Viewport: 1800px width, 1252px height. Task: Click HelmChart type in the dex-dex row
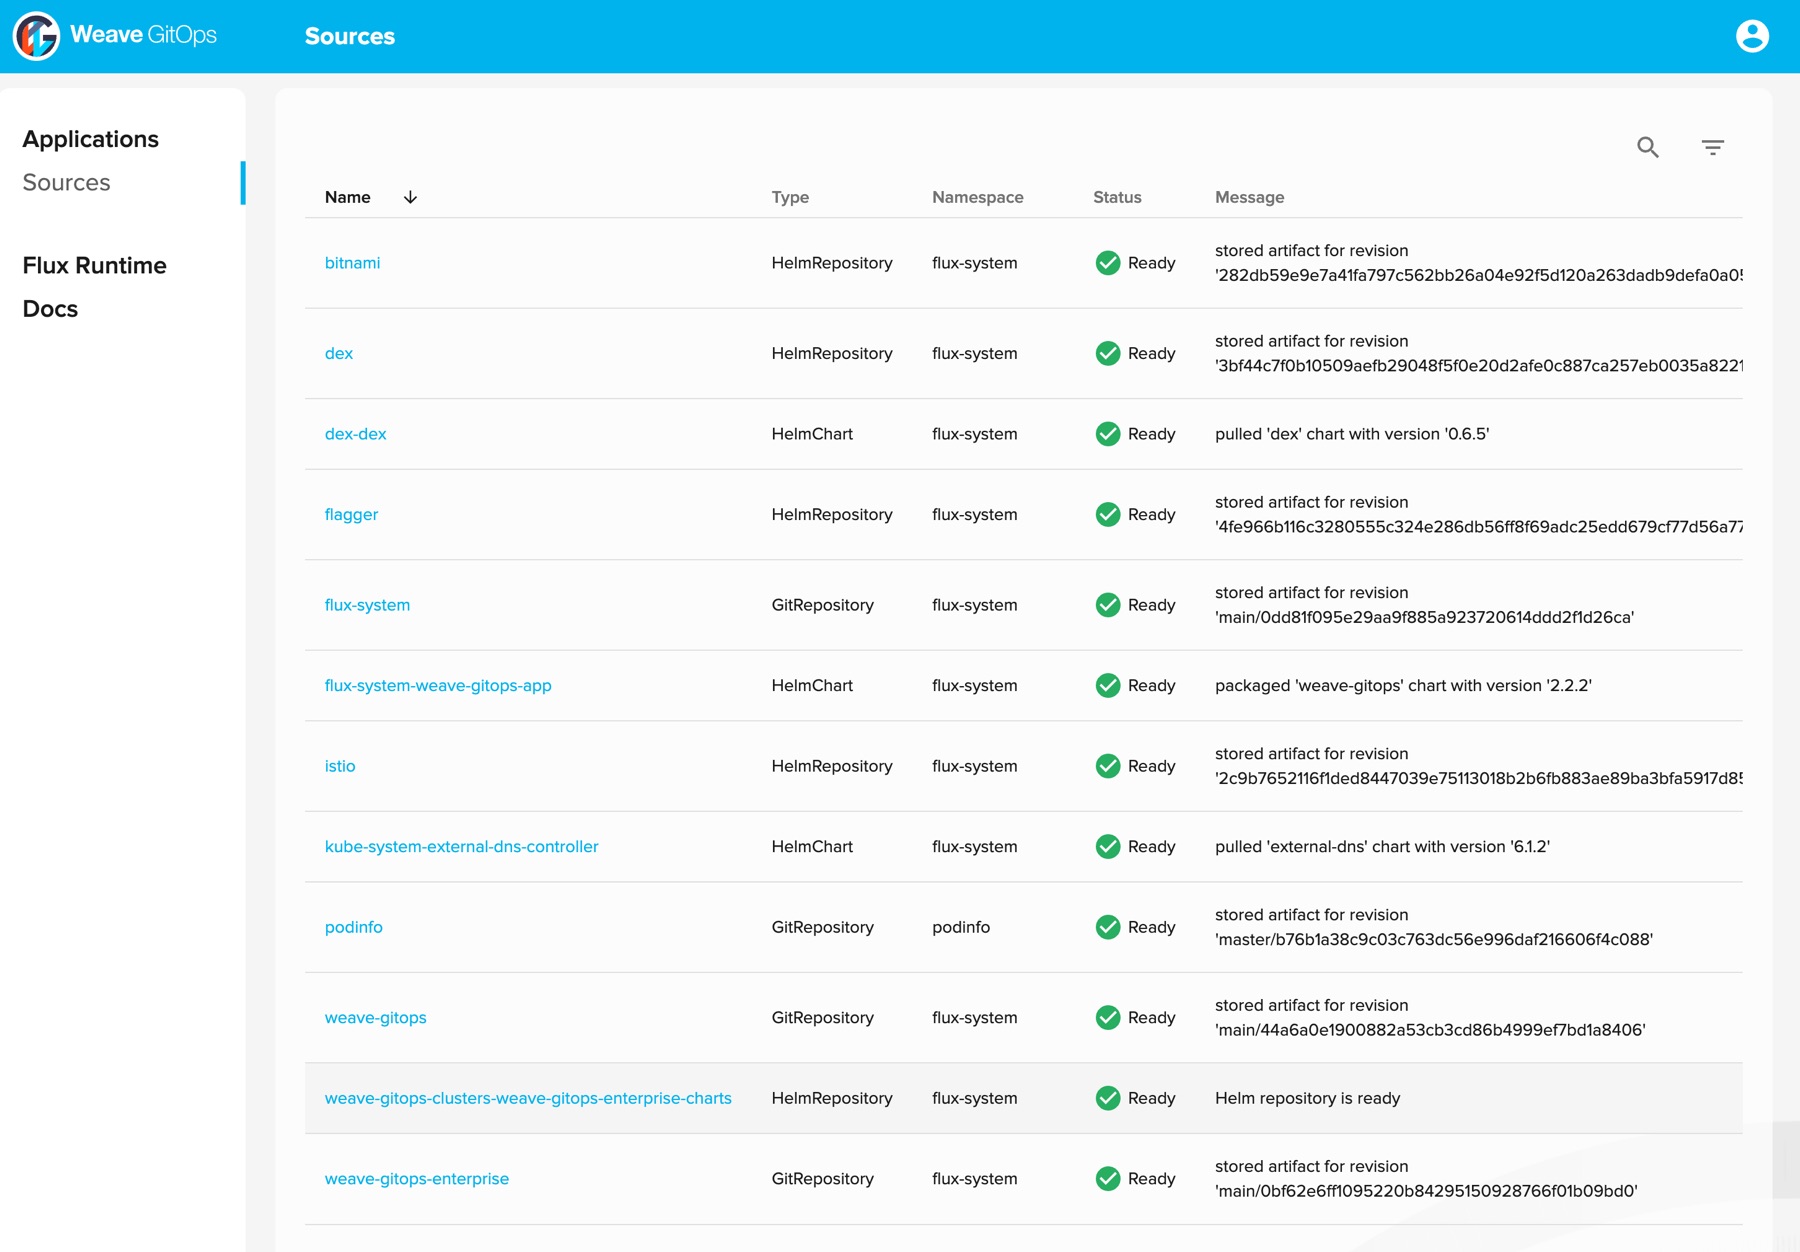(x=812, y=434)
